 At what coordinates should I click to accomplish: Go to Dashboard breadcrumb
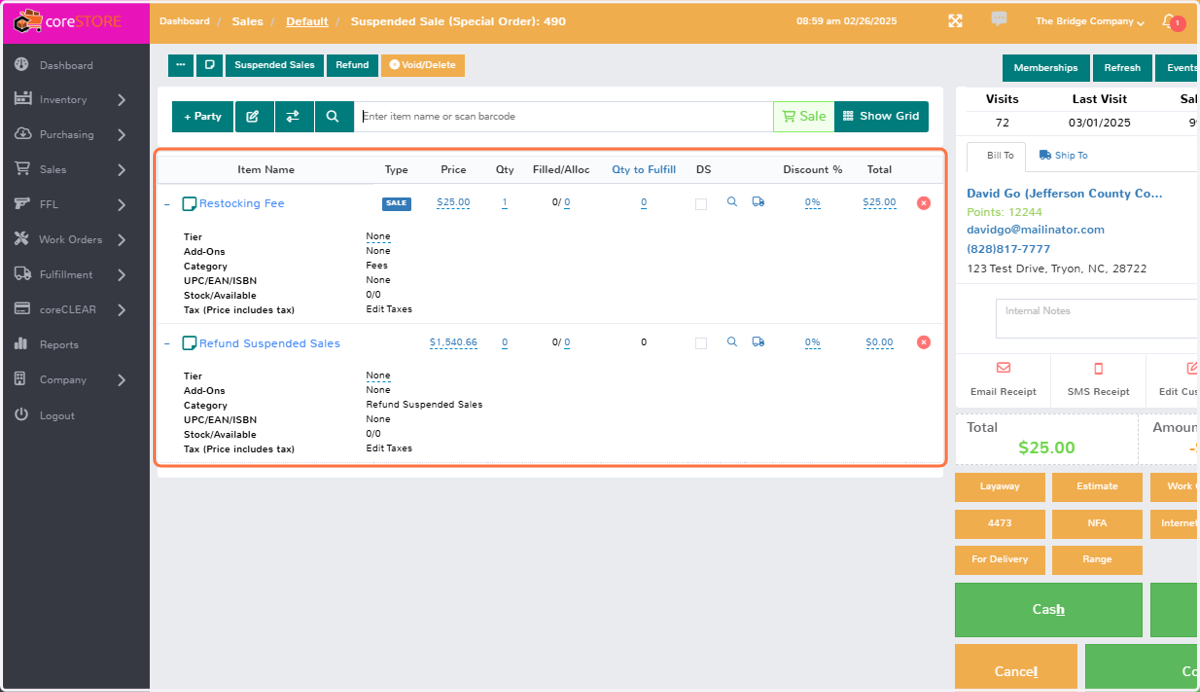185,21
